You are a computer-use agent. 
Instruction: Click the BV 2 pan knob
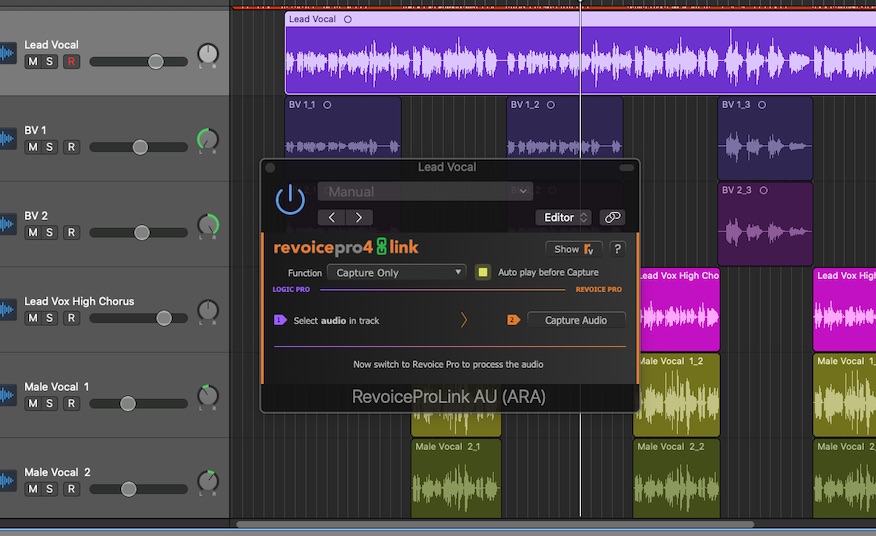pos(208,225)
